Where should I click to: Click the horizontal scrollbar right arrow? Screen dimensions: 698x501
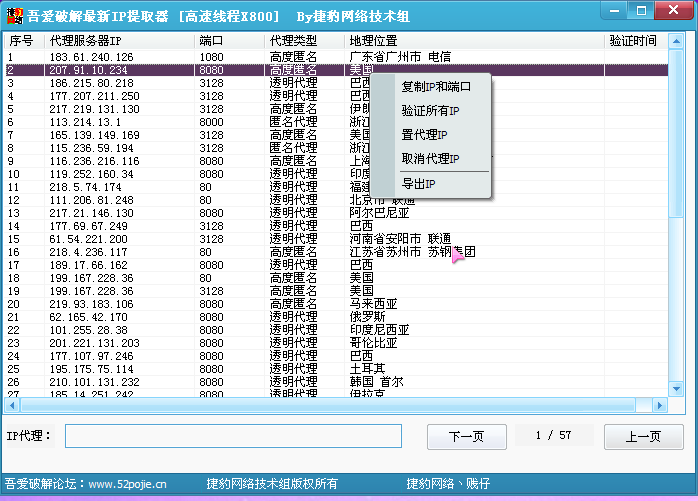[660, 405]
